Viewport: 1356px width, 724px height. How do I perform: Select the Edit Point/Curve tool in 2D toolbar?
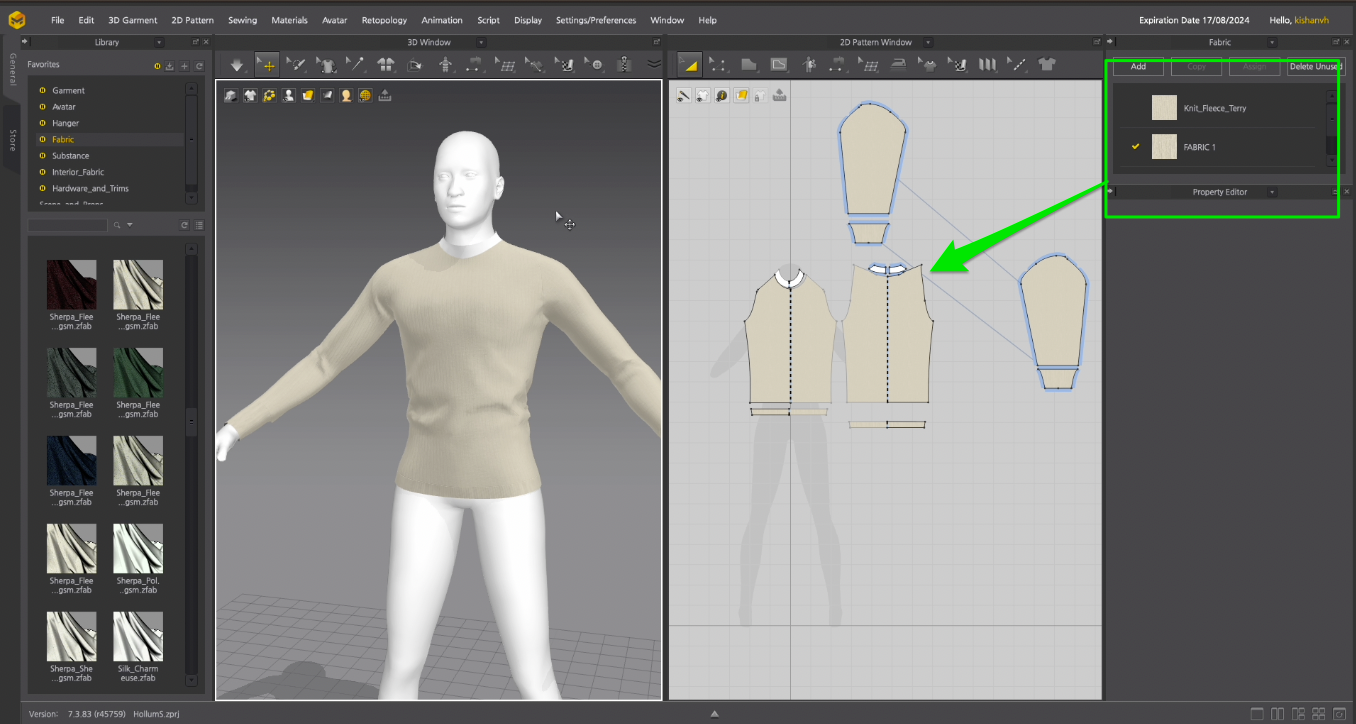(718, 64)
